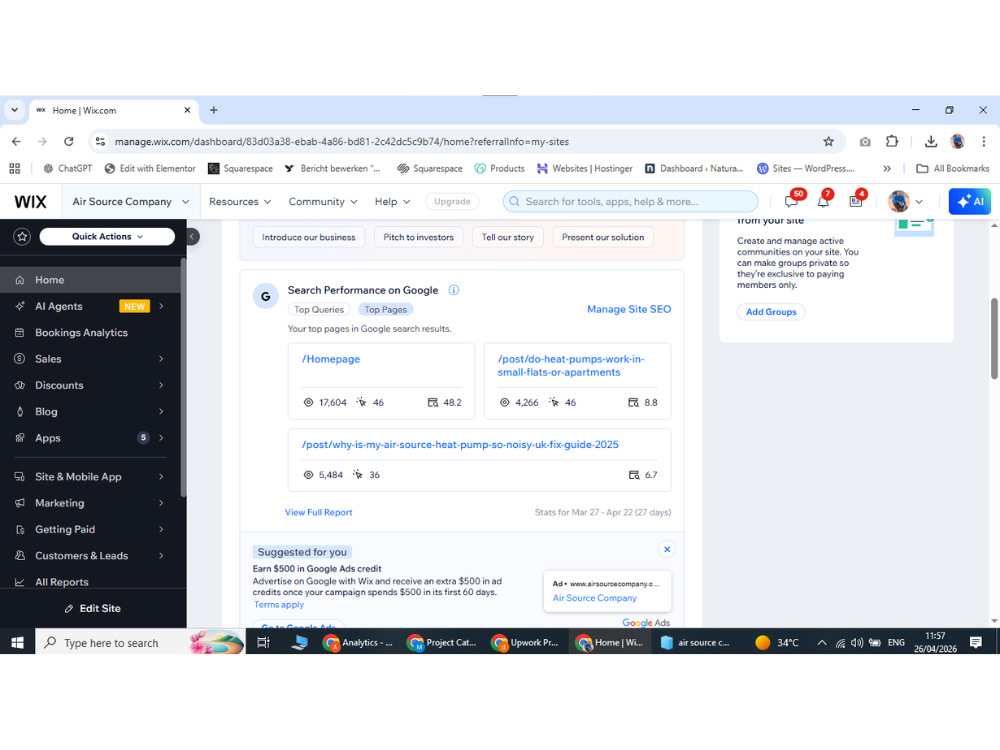Screen dimensions: 1000x750
Task: Open Windows notification center icon
Action: (x=976, y=642)
